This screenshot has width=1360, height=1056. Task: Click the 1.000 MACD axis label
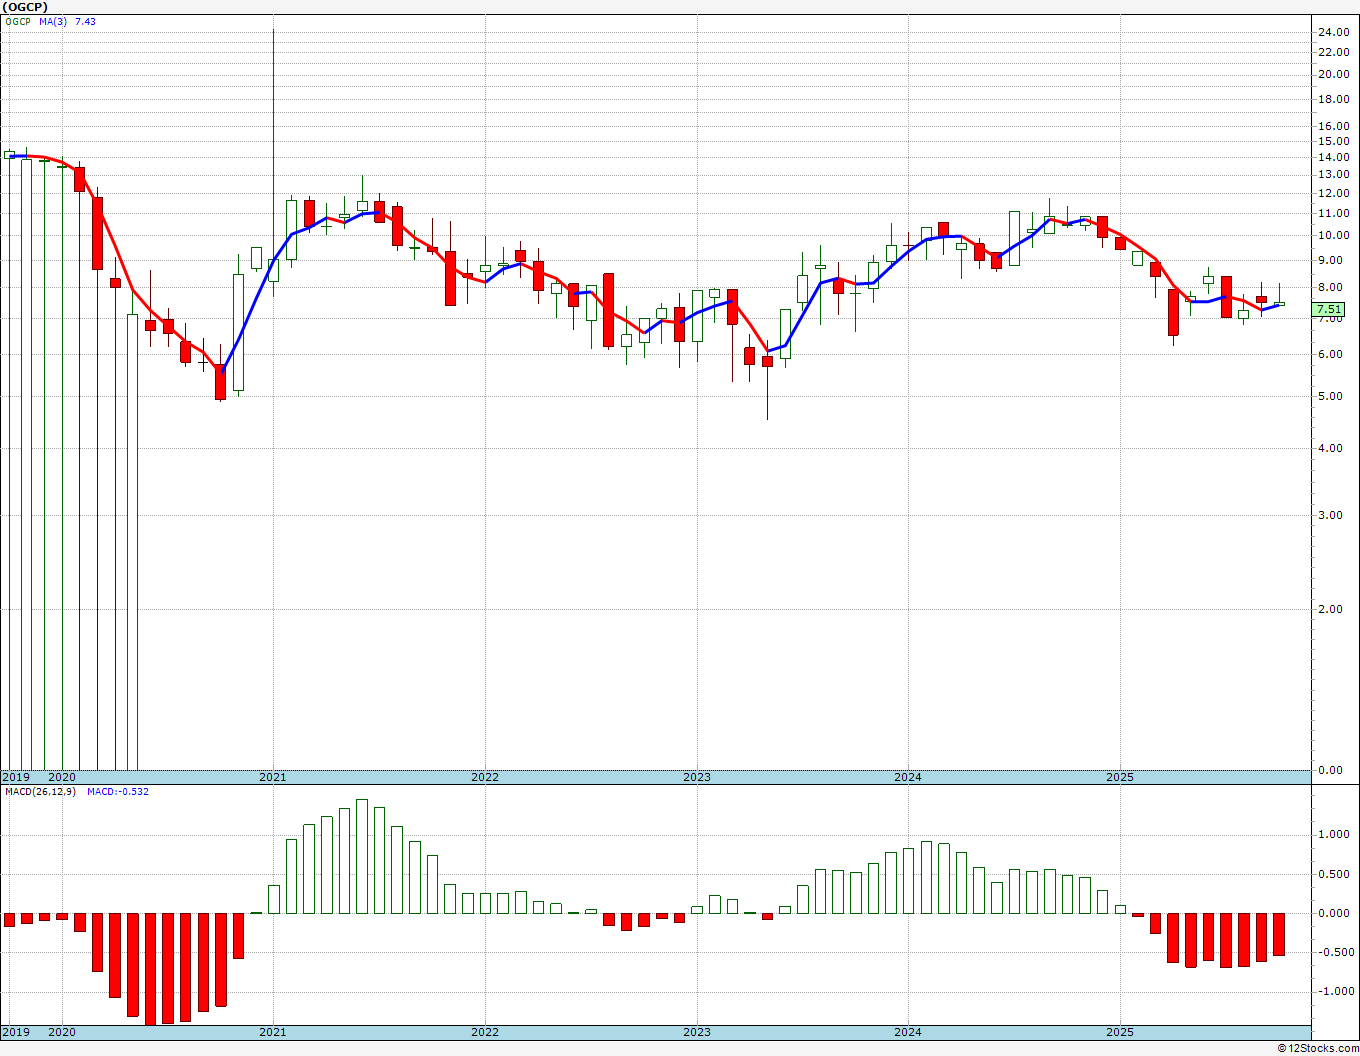pyautogui.click(x=1336, y=834)
